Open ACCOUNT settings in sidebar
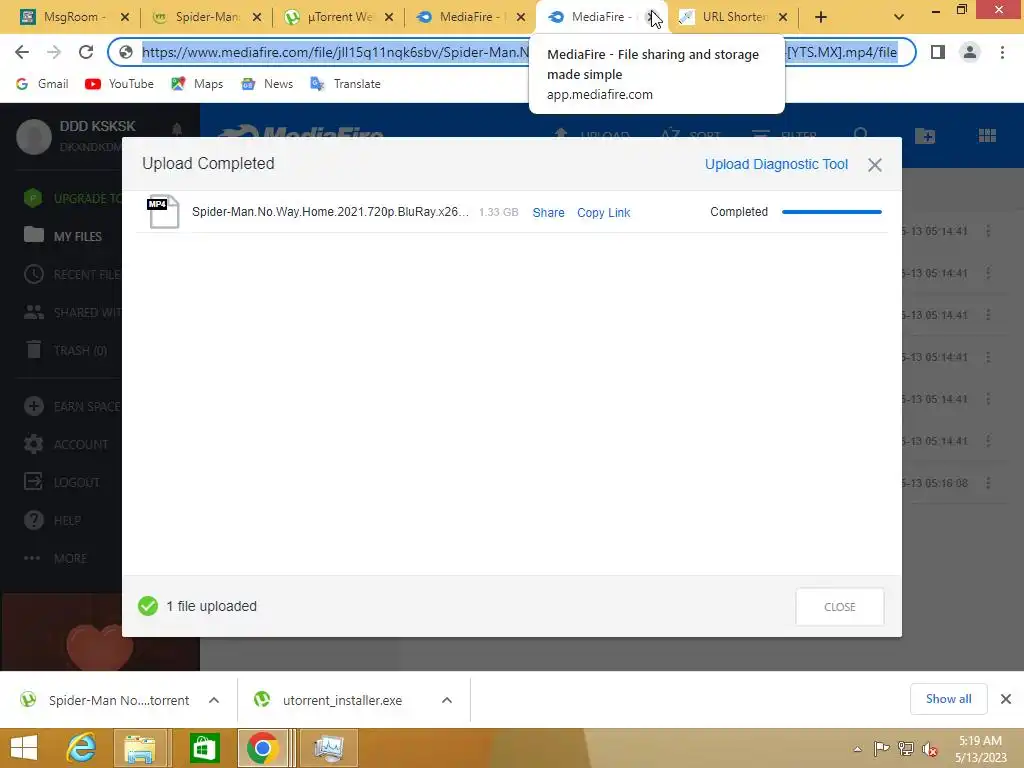Viewport: 1024px width, 768px height. point(66,444)
